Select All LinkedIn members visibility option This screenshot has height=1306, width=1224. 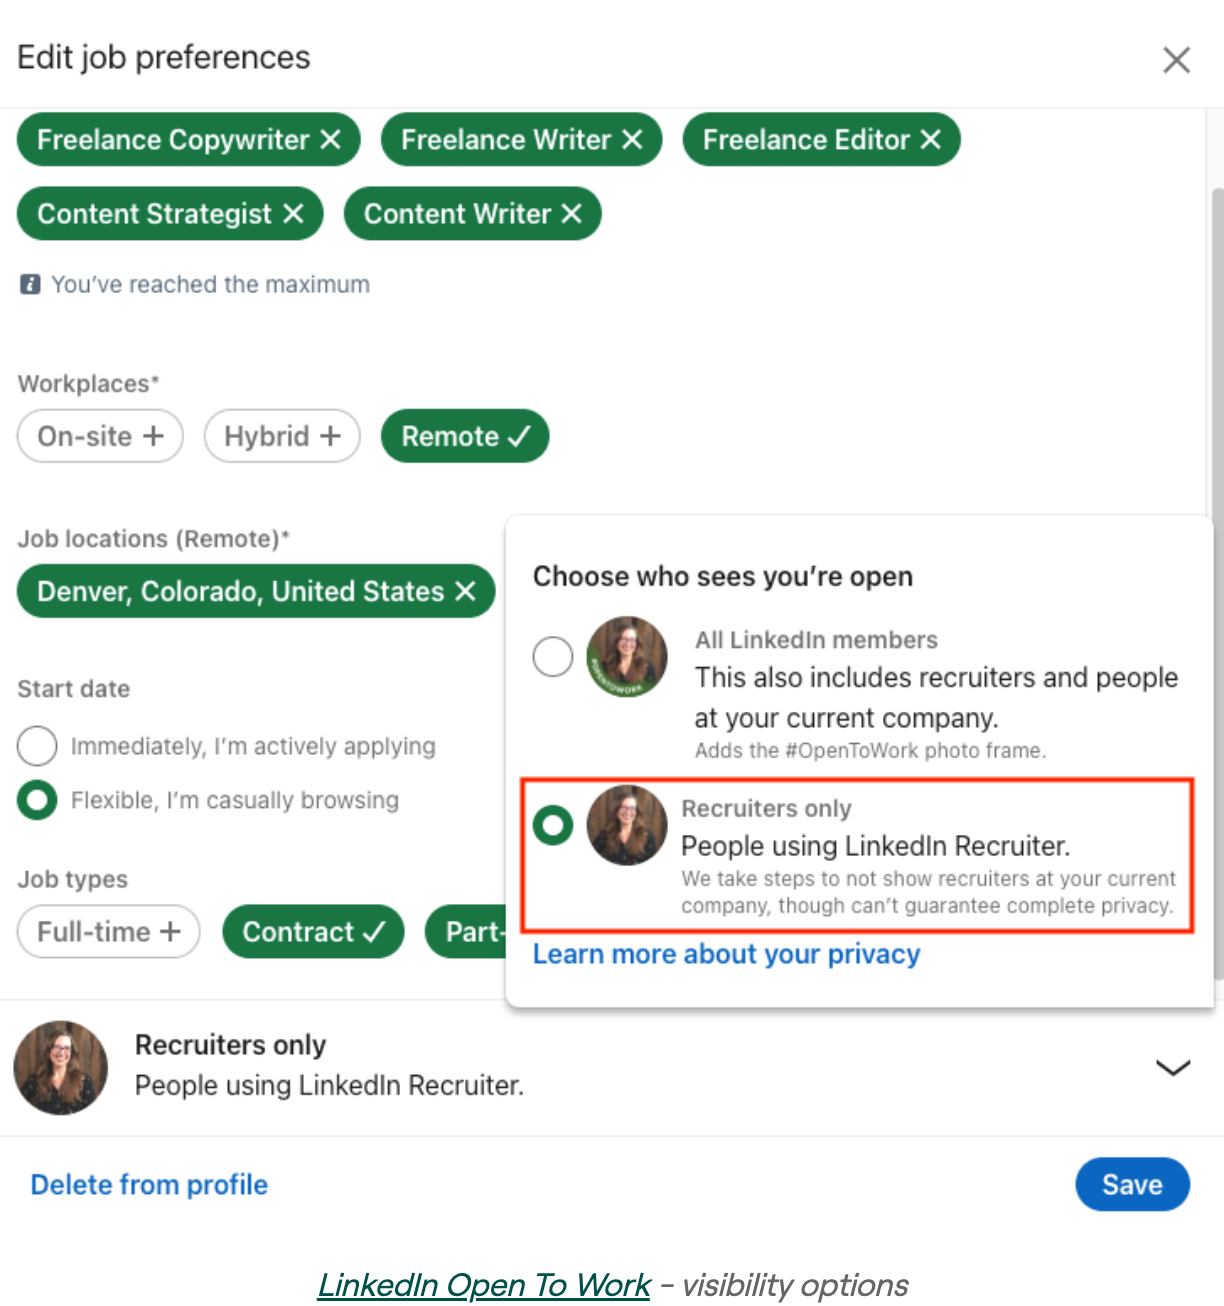coord(552,657)
